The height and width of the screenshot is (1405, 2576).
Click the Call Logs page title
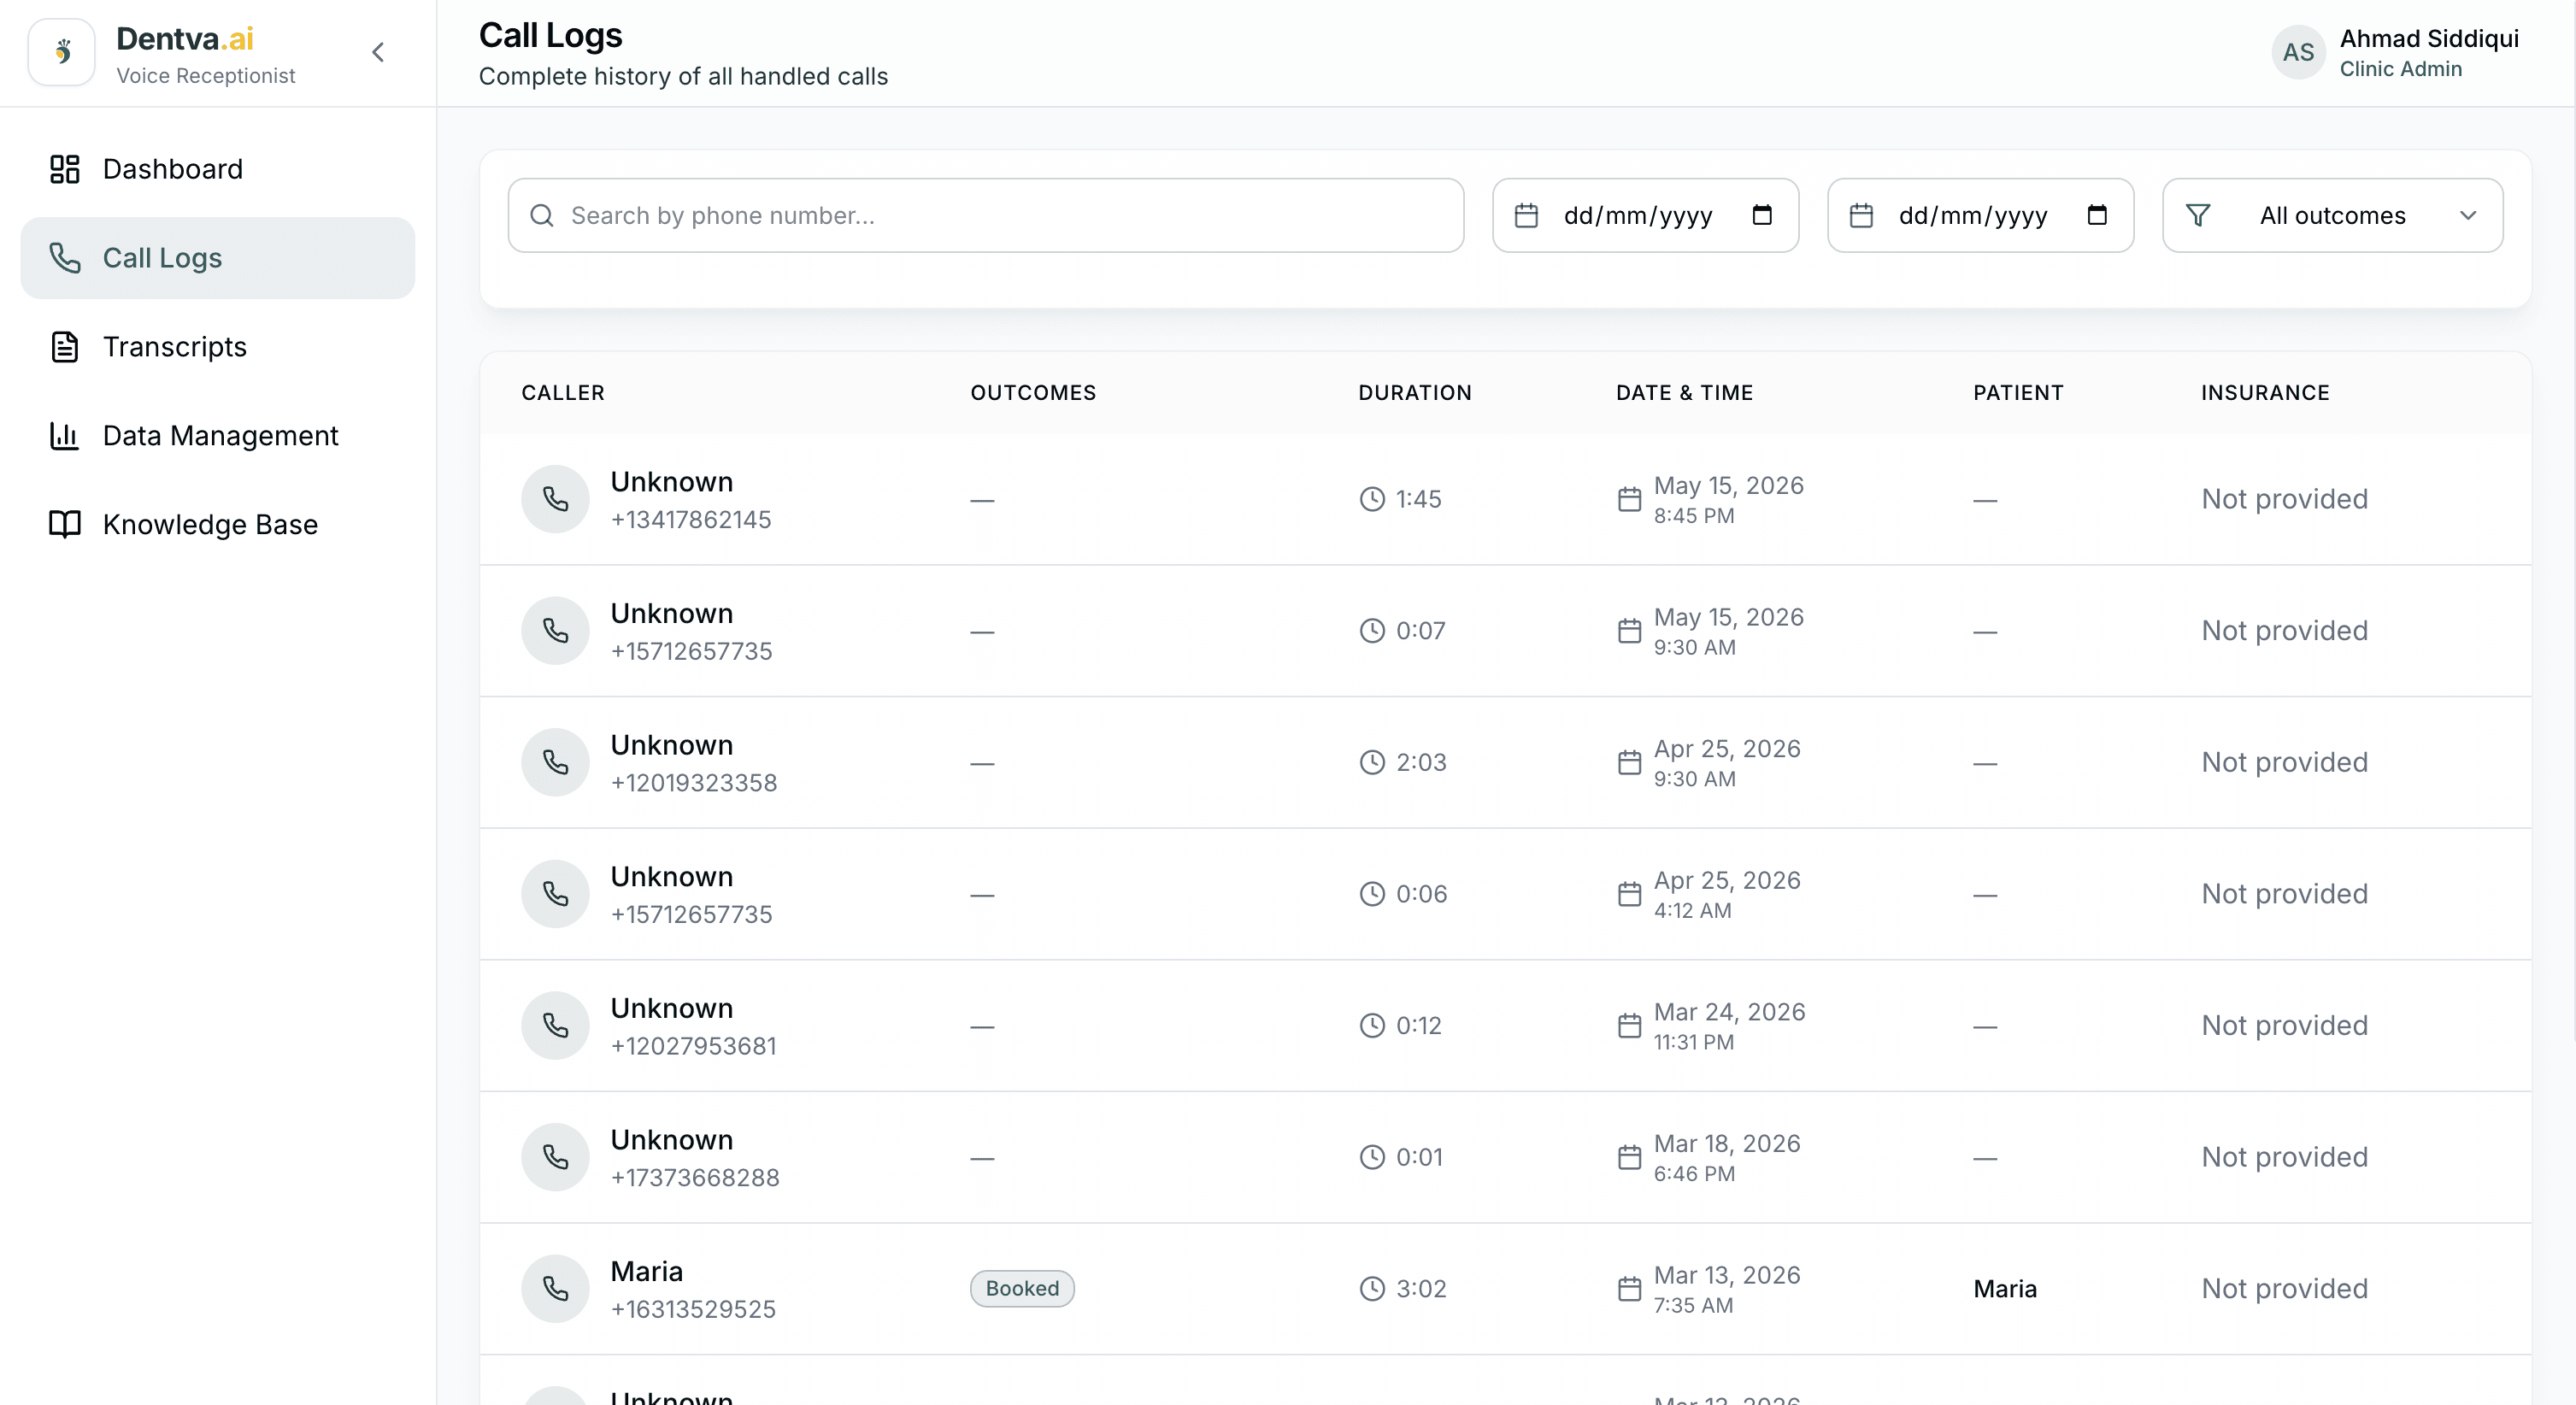click(x=551, y=36)
